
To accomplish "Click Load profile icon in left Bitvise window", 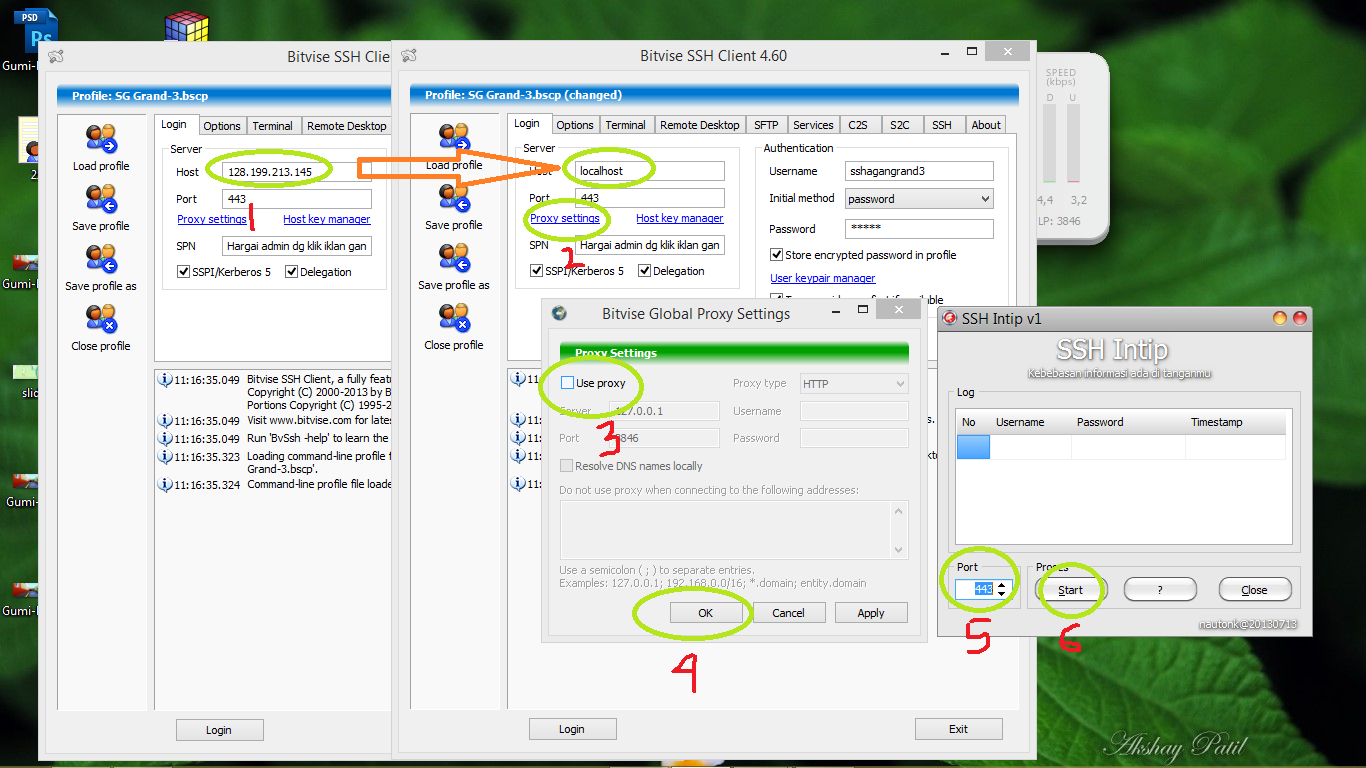I will pyautogui.click(x=101, y=139).
